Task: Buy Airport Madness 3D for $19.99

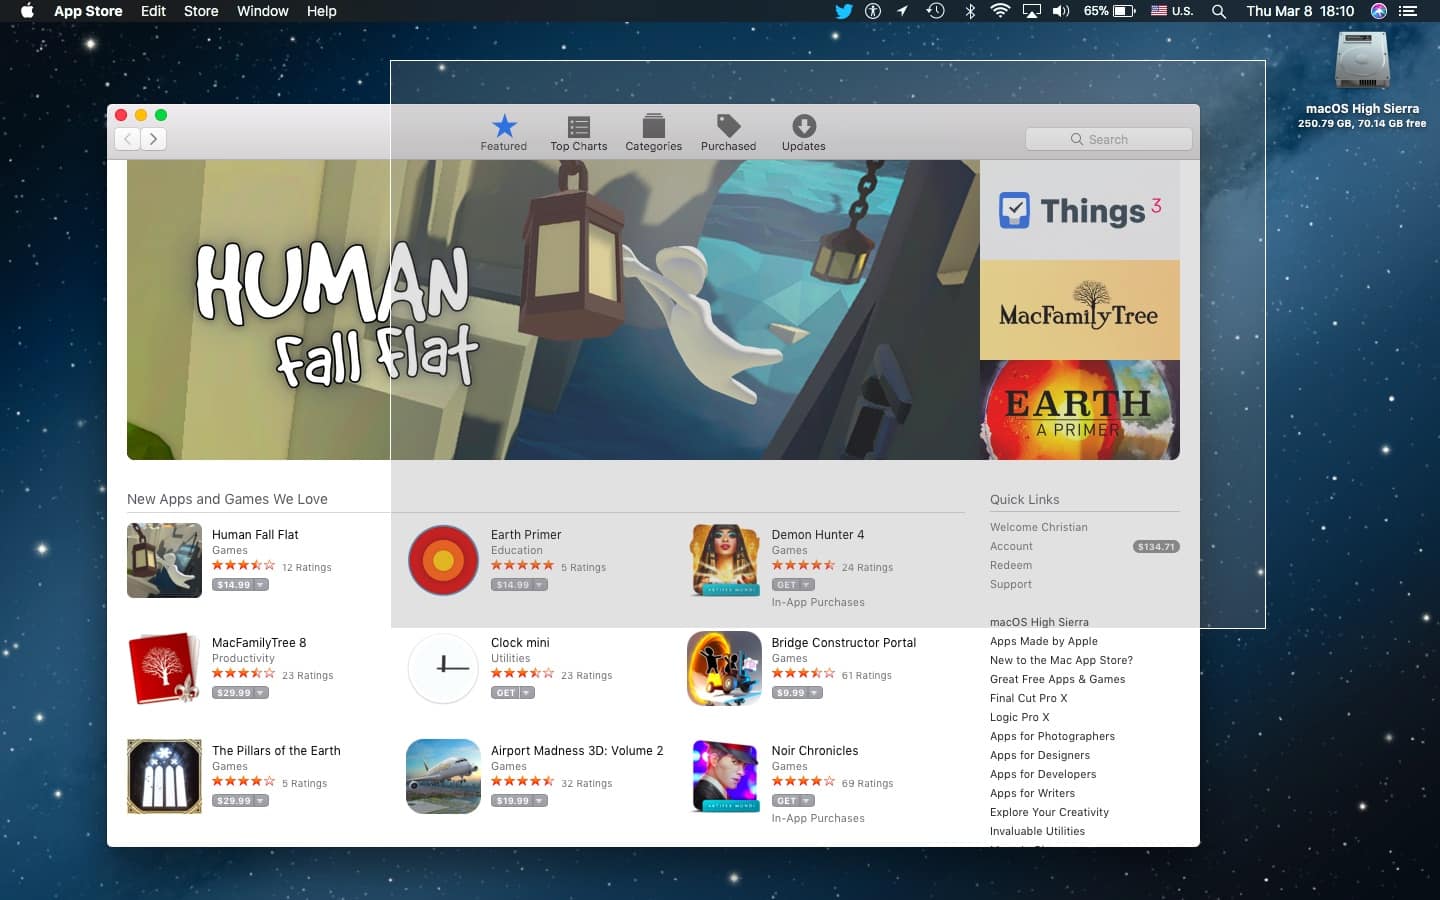Action: (519, 801)
